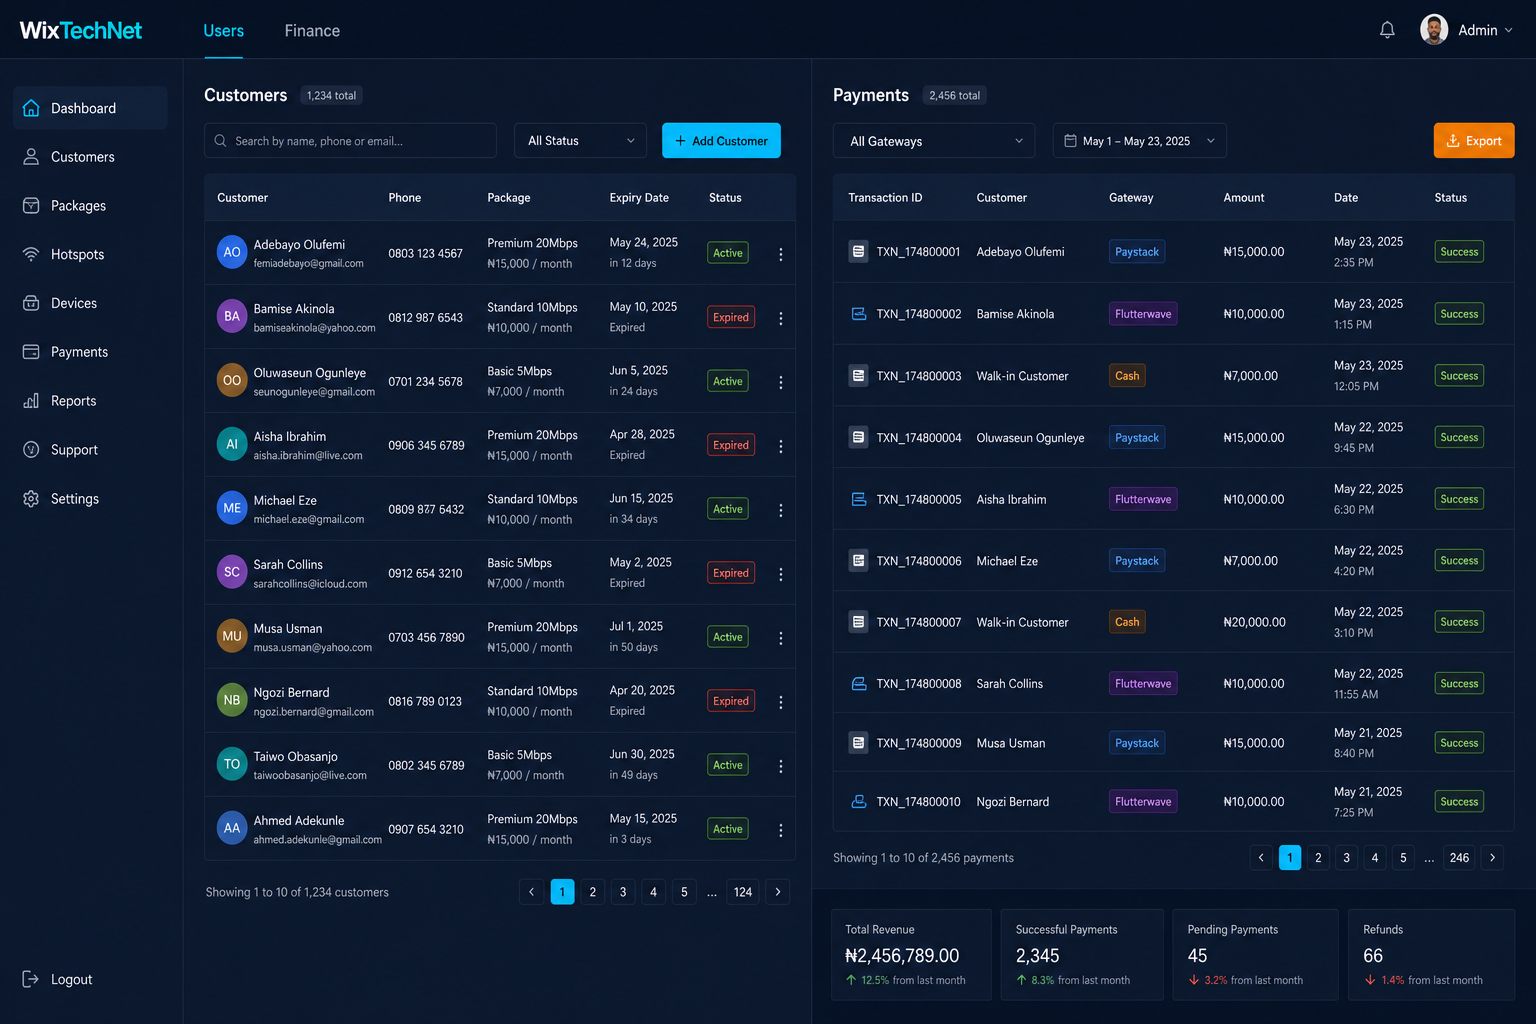This screenshot has height=1024, width=1536.
Task: Go to next page of customers
Action: click(778, 892)
